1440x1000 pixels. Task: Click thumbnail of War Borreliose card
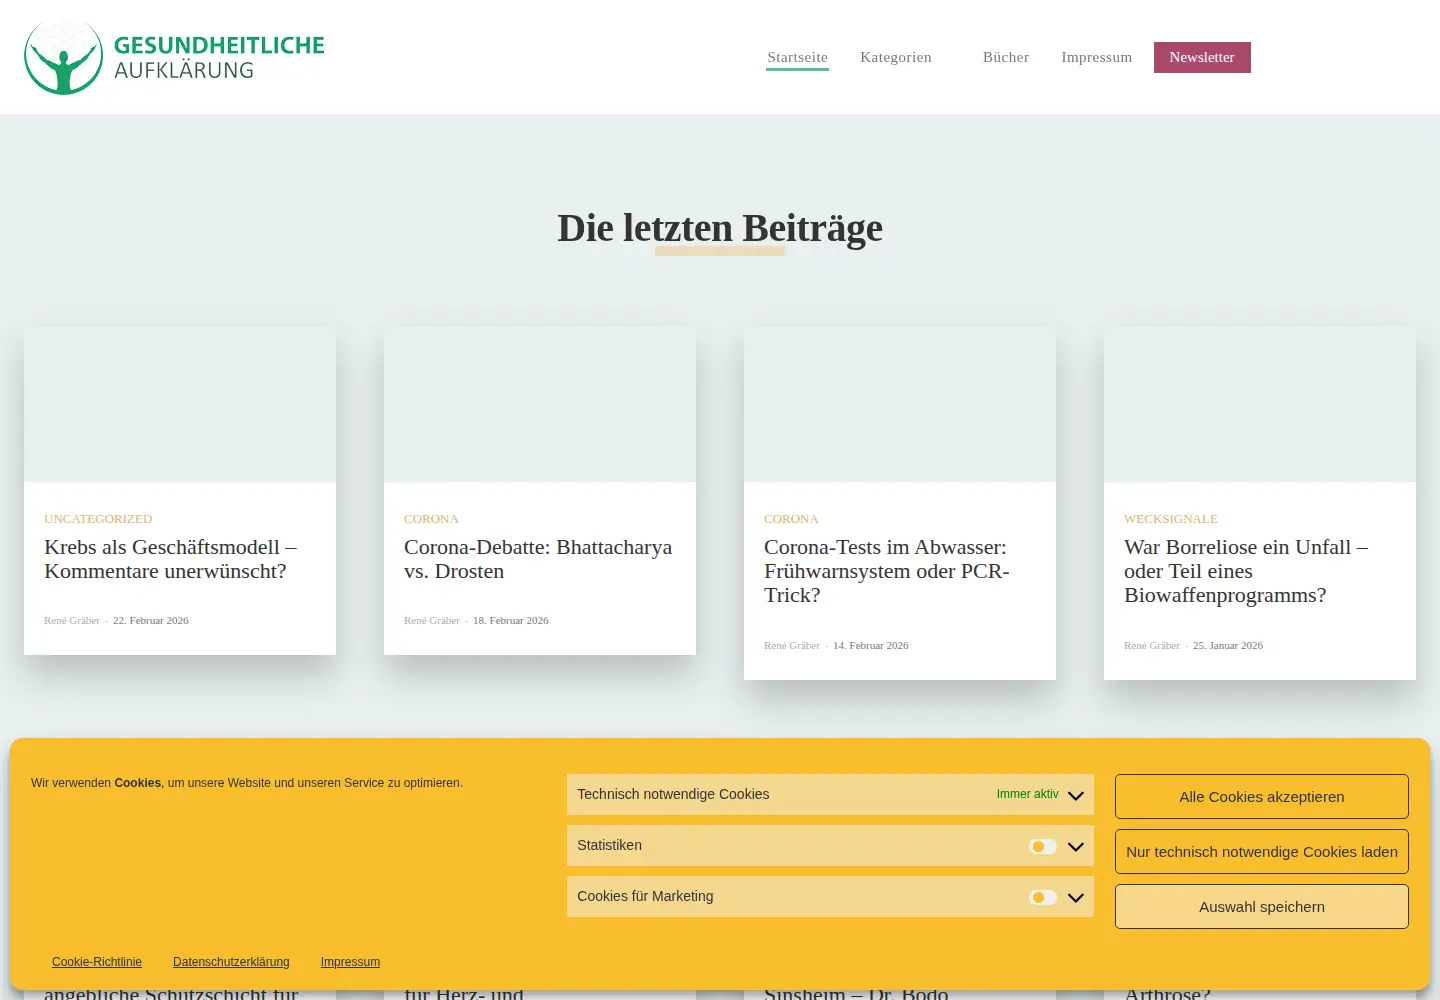[1260, 404]
